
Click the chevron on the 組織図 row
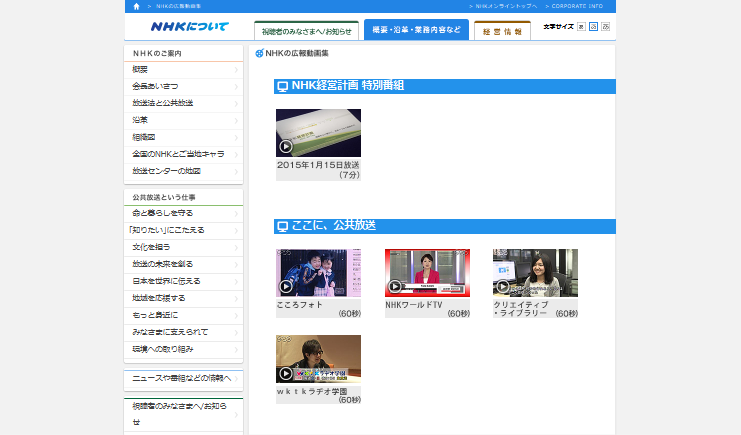[236, 138]
